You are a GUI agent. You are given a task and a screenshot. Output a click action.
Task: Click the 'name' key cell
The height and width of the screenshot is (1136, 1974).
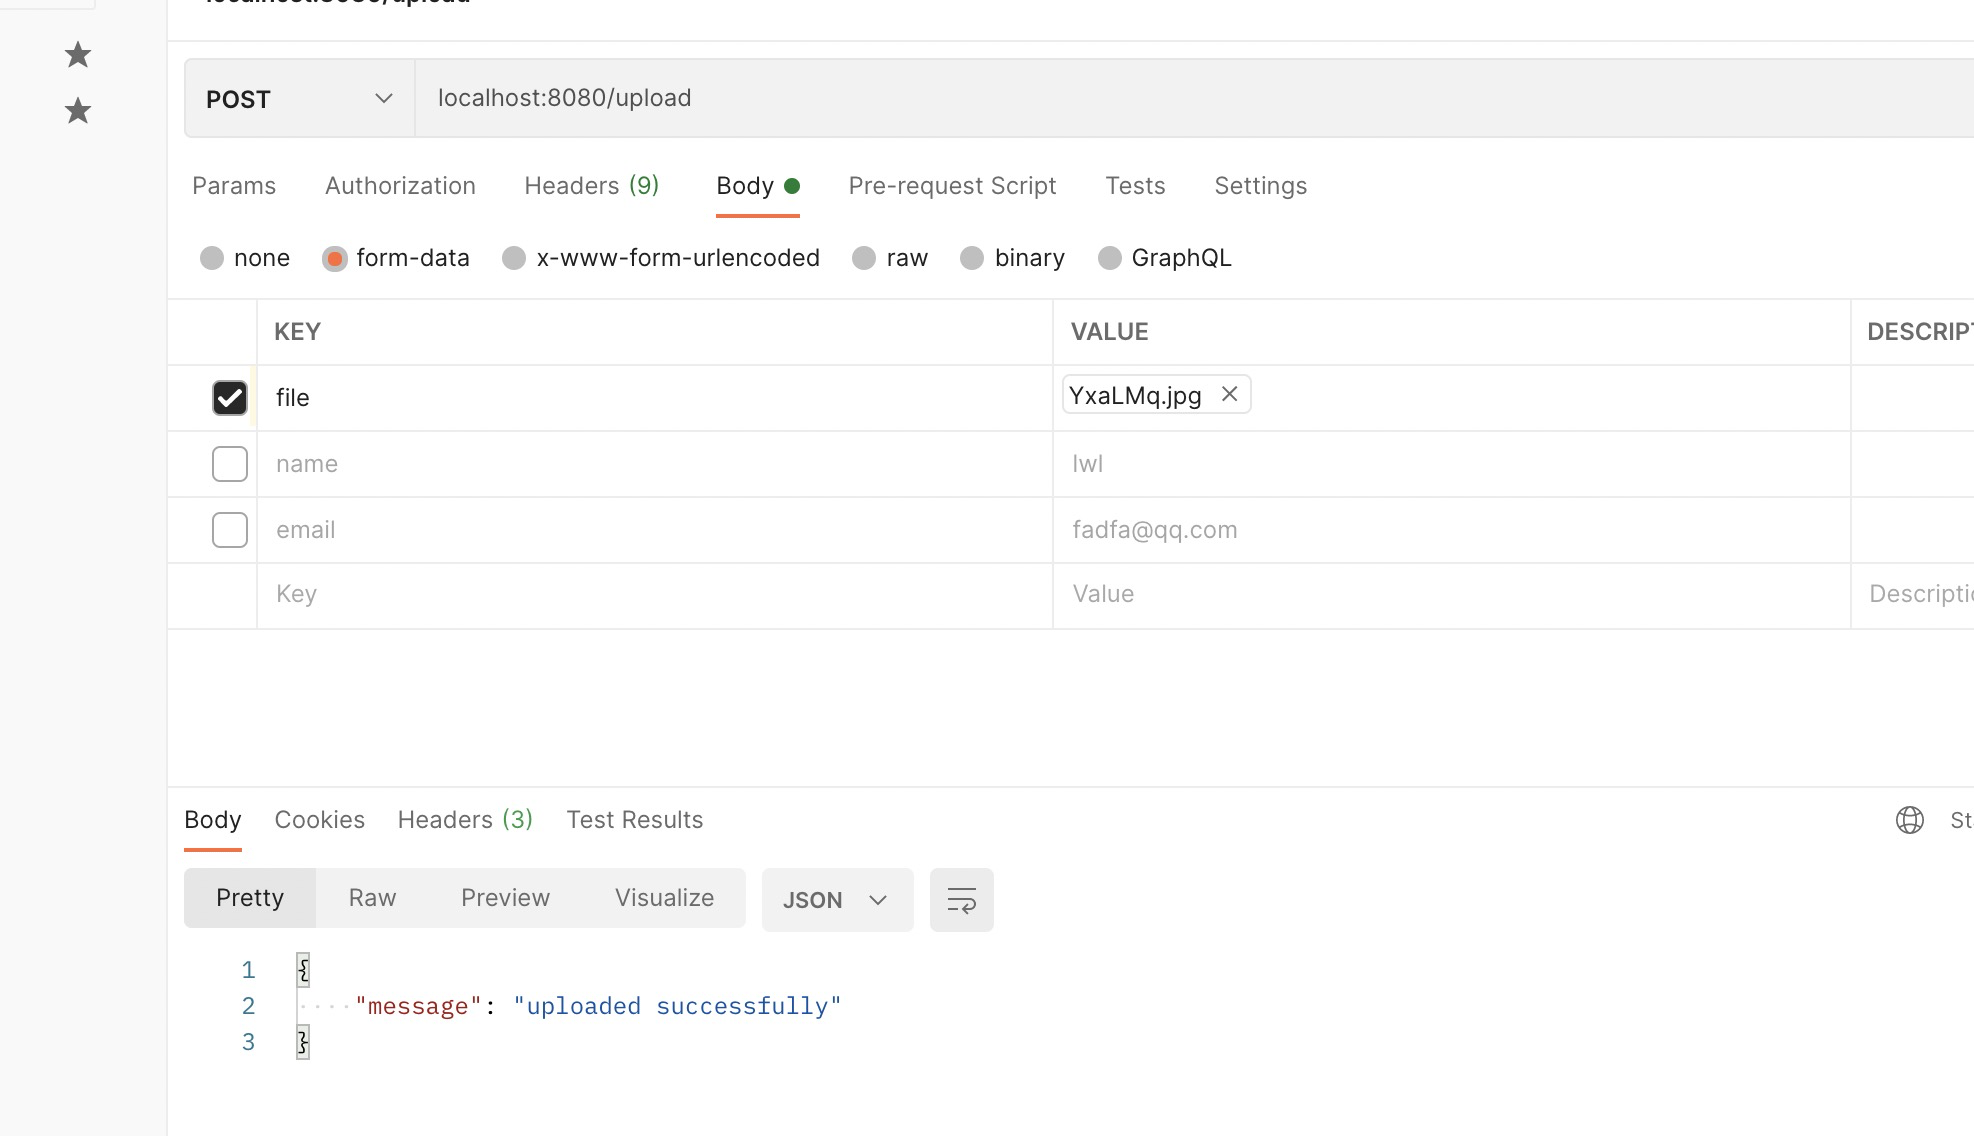[655, 464]
